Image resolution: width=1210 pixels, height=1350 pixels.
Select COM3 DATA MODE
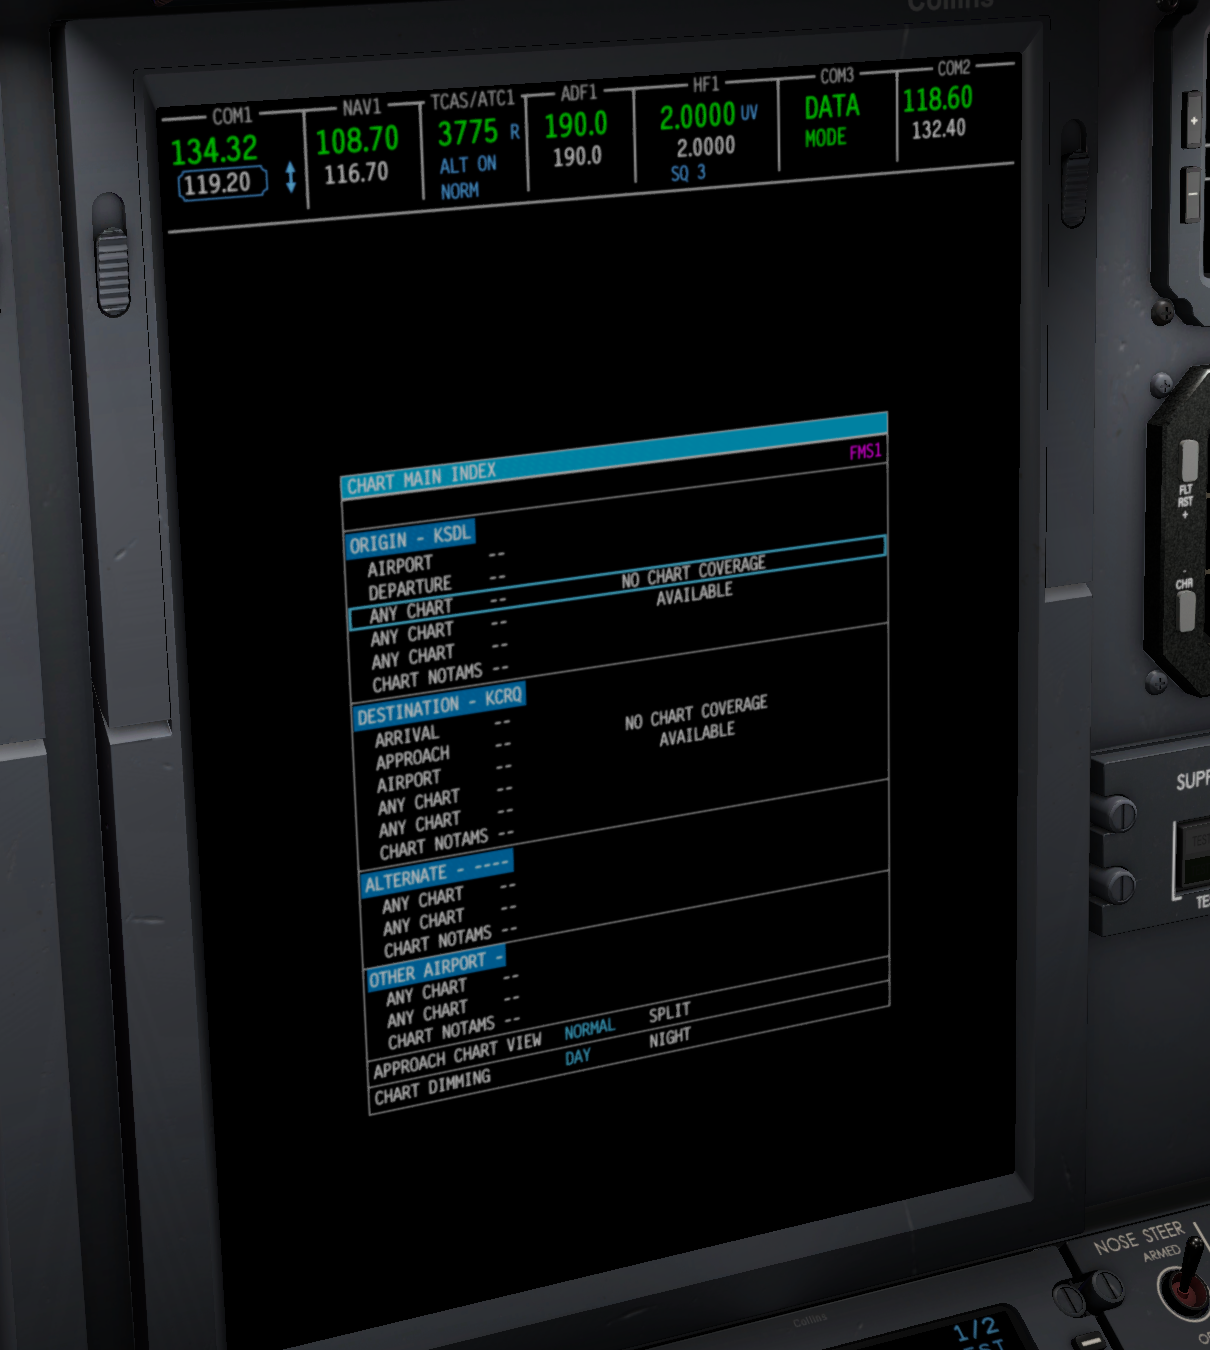[x=831, y=121]
